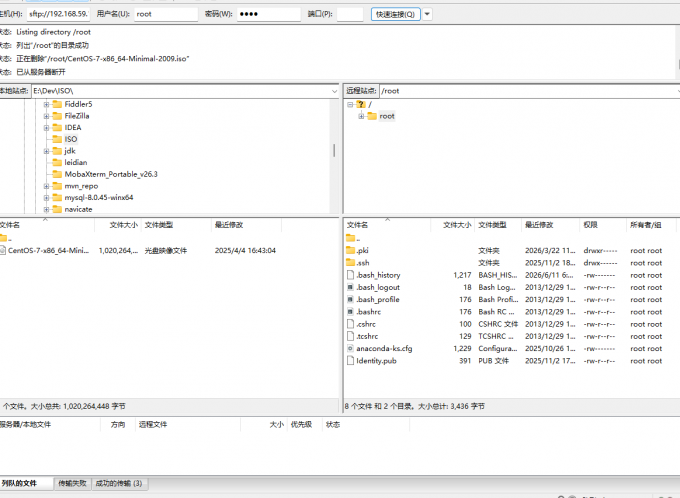
Task: Click the .cshrc file icon
Action: pos(350,324)
